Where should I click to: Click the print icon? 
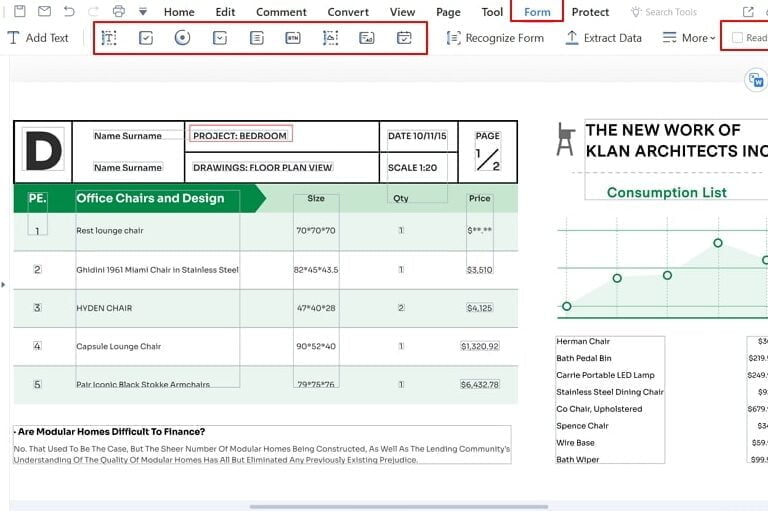tap(119, 12)
